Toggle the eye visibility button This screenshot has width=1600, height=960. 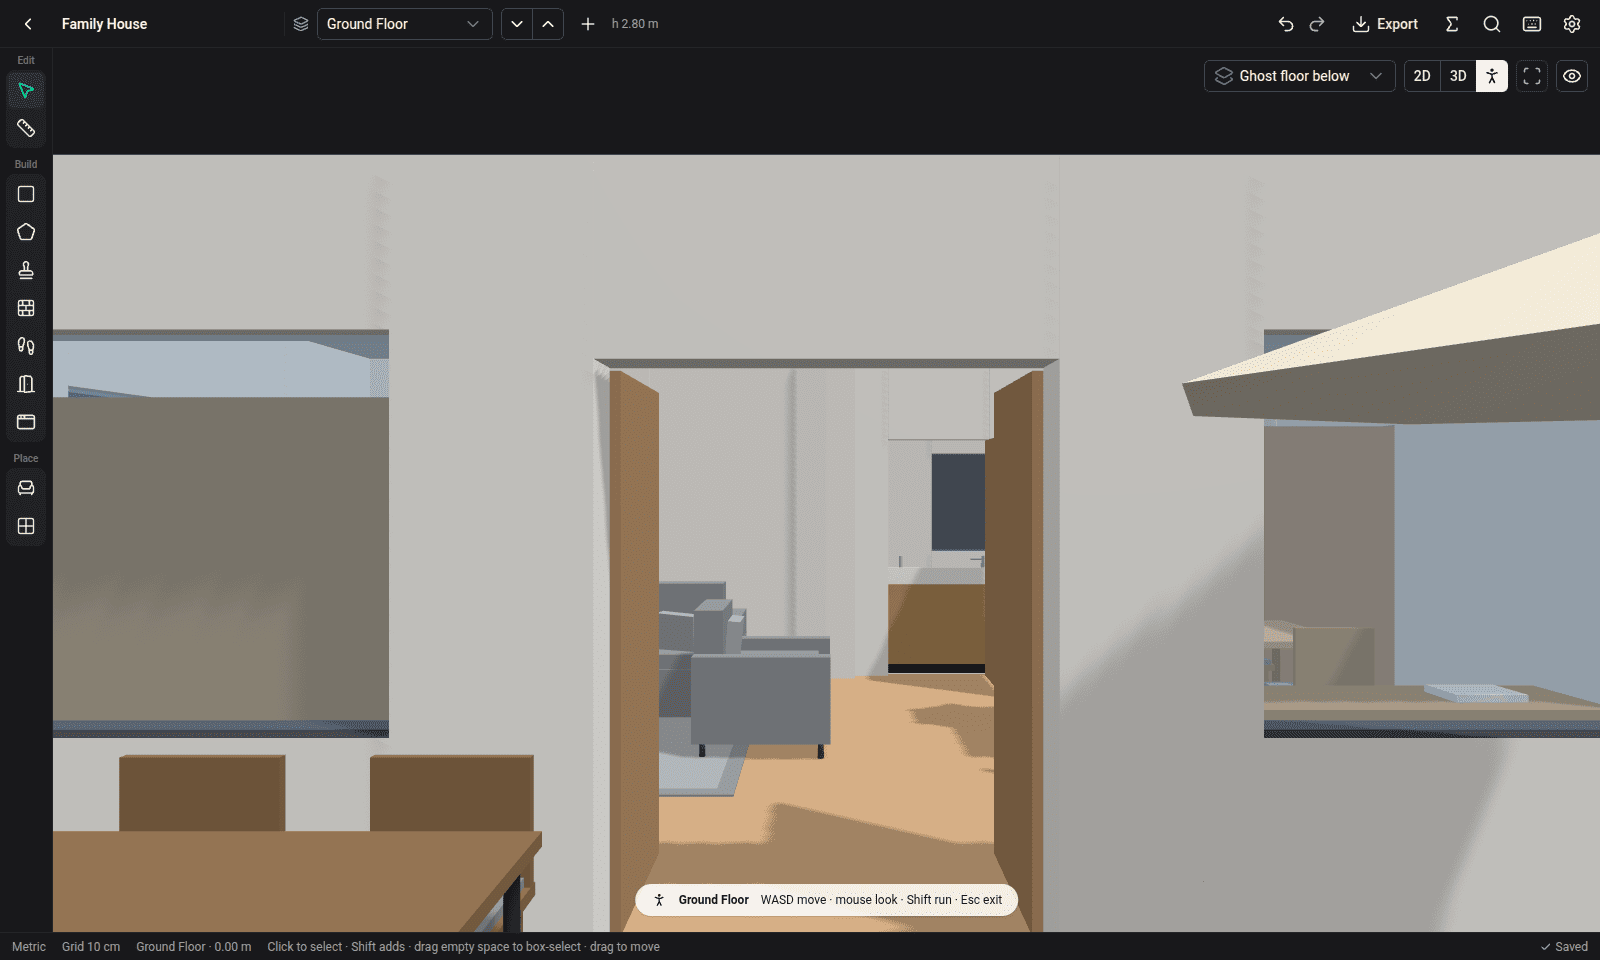(x=1572, y=76)
